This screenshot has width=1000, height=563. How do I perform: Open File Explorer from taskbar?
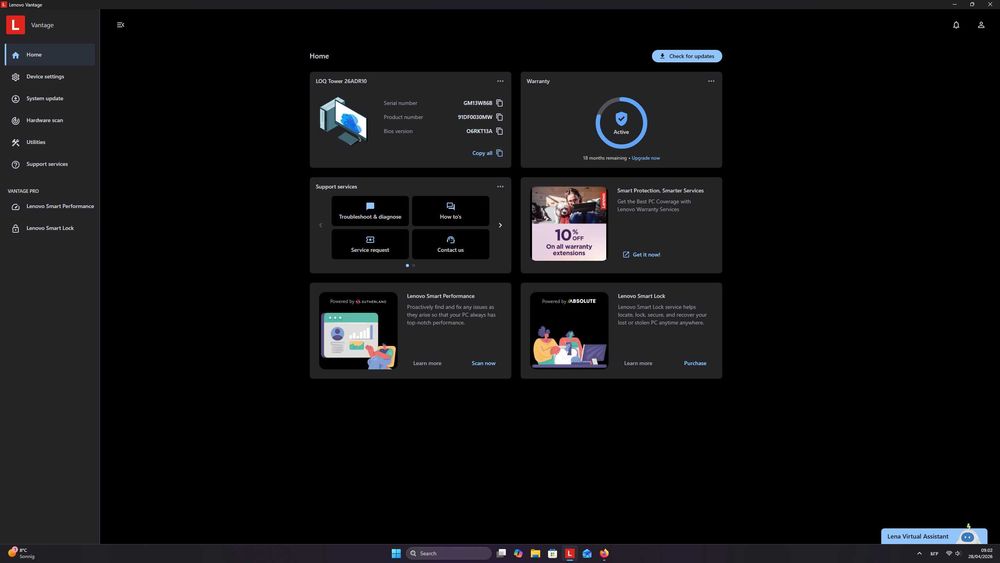[536, 553]
